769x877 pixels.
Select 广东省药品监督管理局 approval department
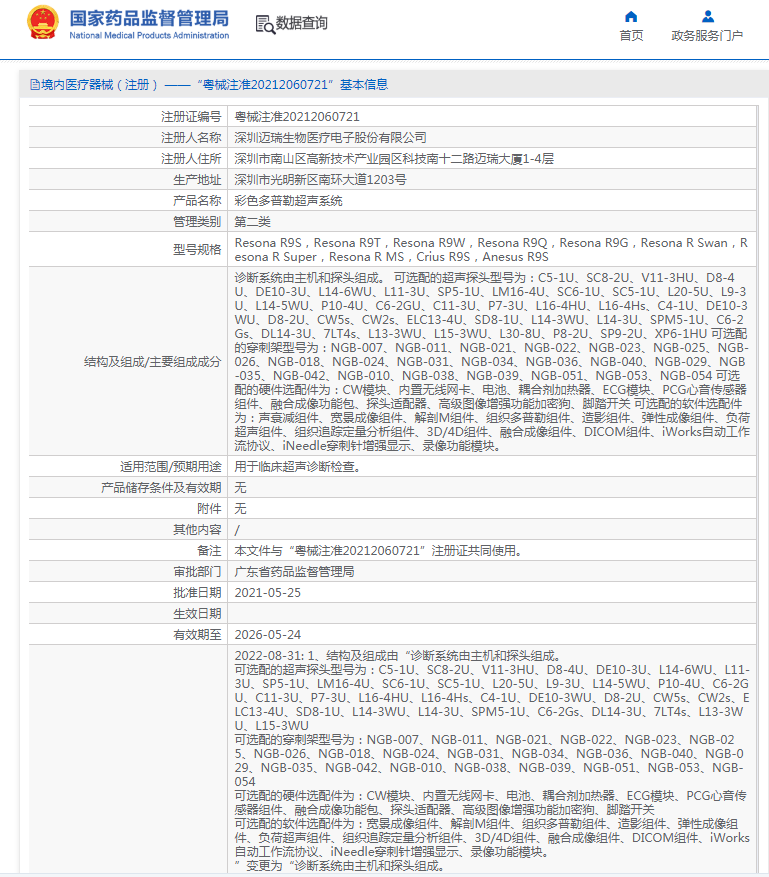[x=294, y=572]
